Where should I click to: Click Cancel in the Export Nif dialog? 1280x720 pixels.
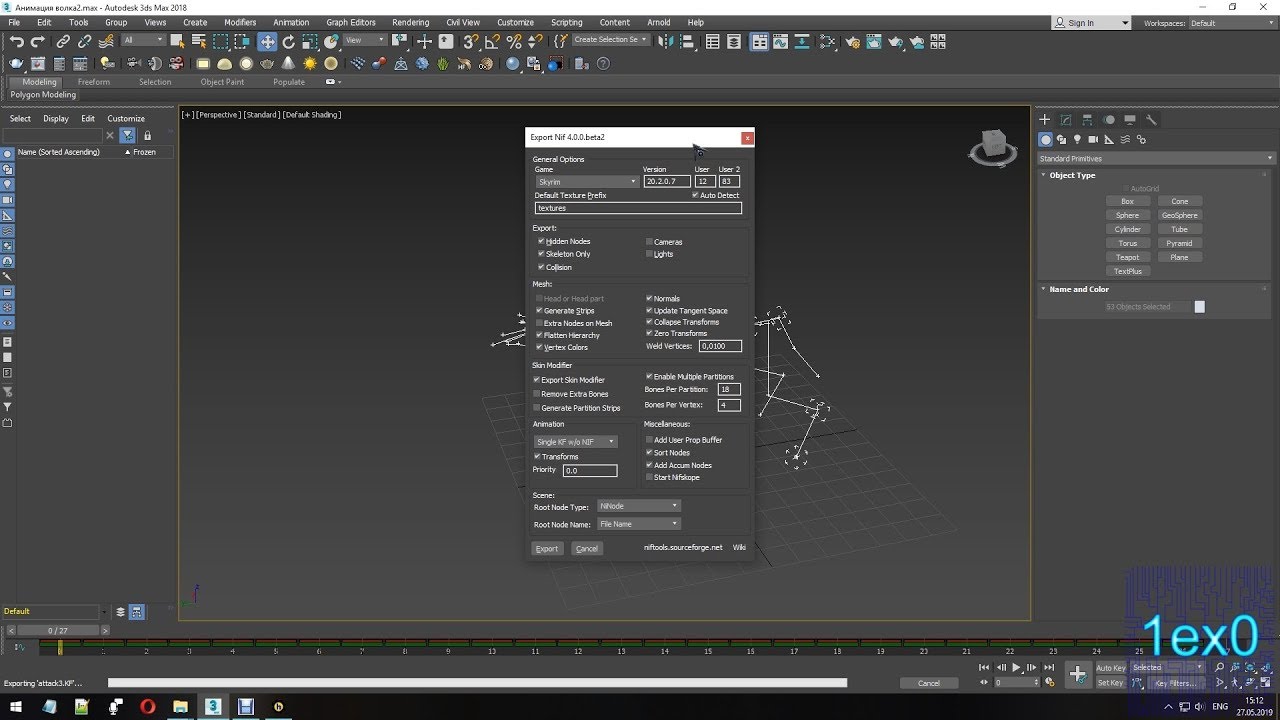pyautogui.click(x=587, y=548)
